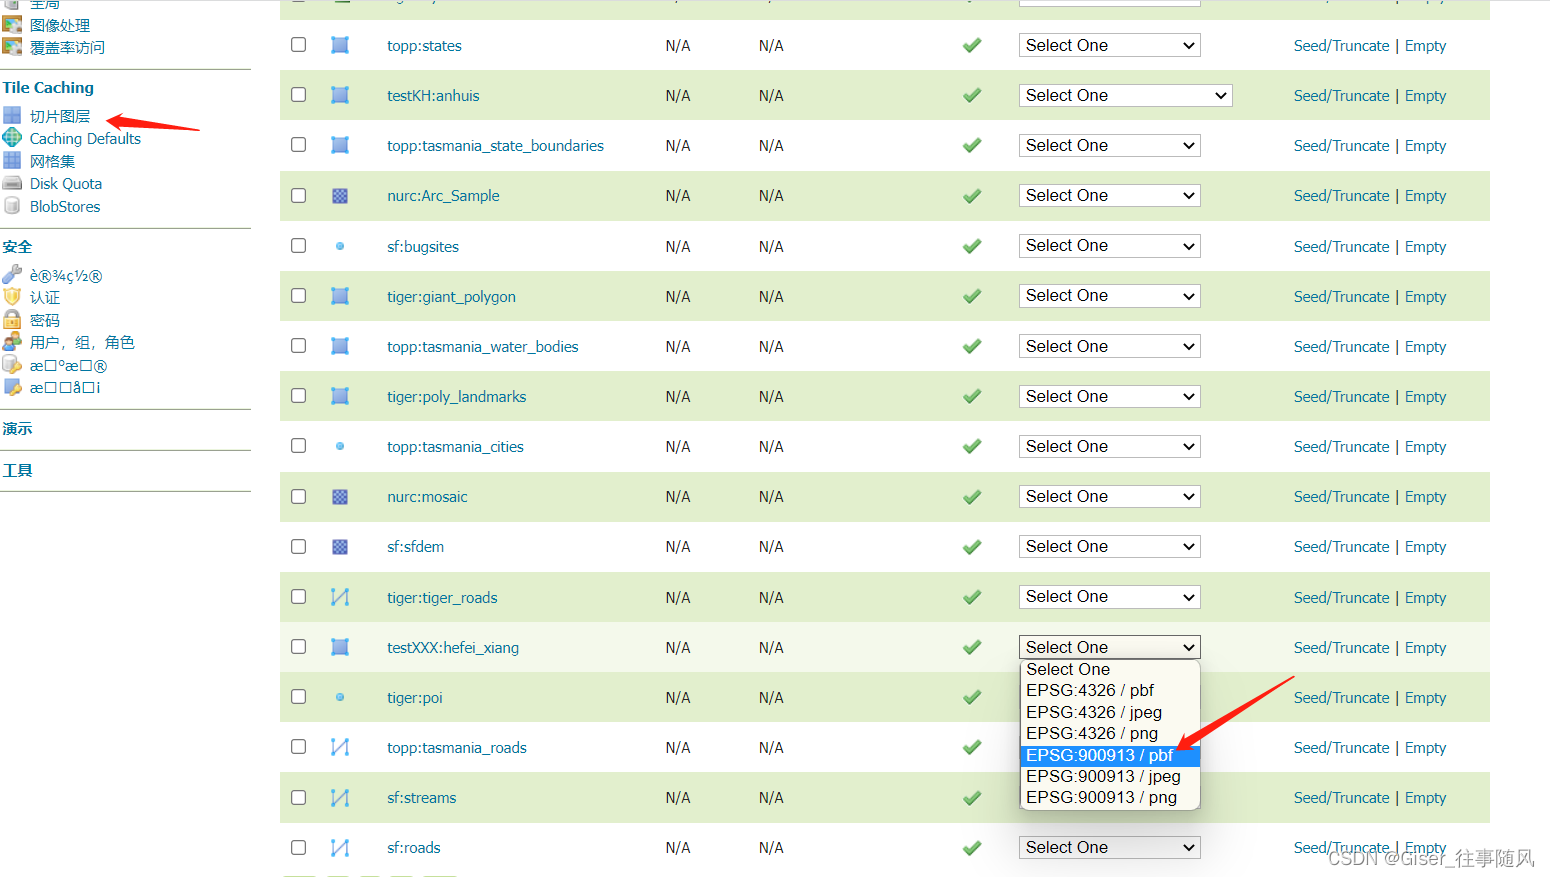Open preview dropdown for tiger:poly_landmarks

pyautogui.click(x=1109, y=396)
